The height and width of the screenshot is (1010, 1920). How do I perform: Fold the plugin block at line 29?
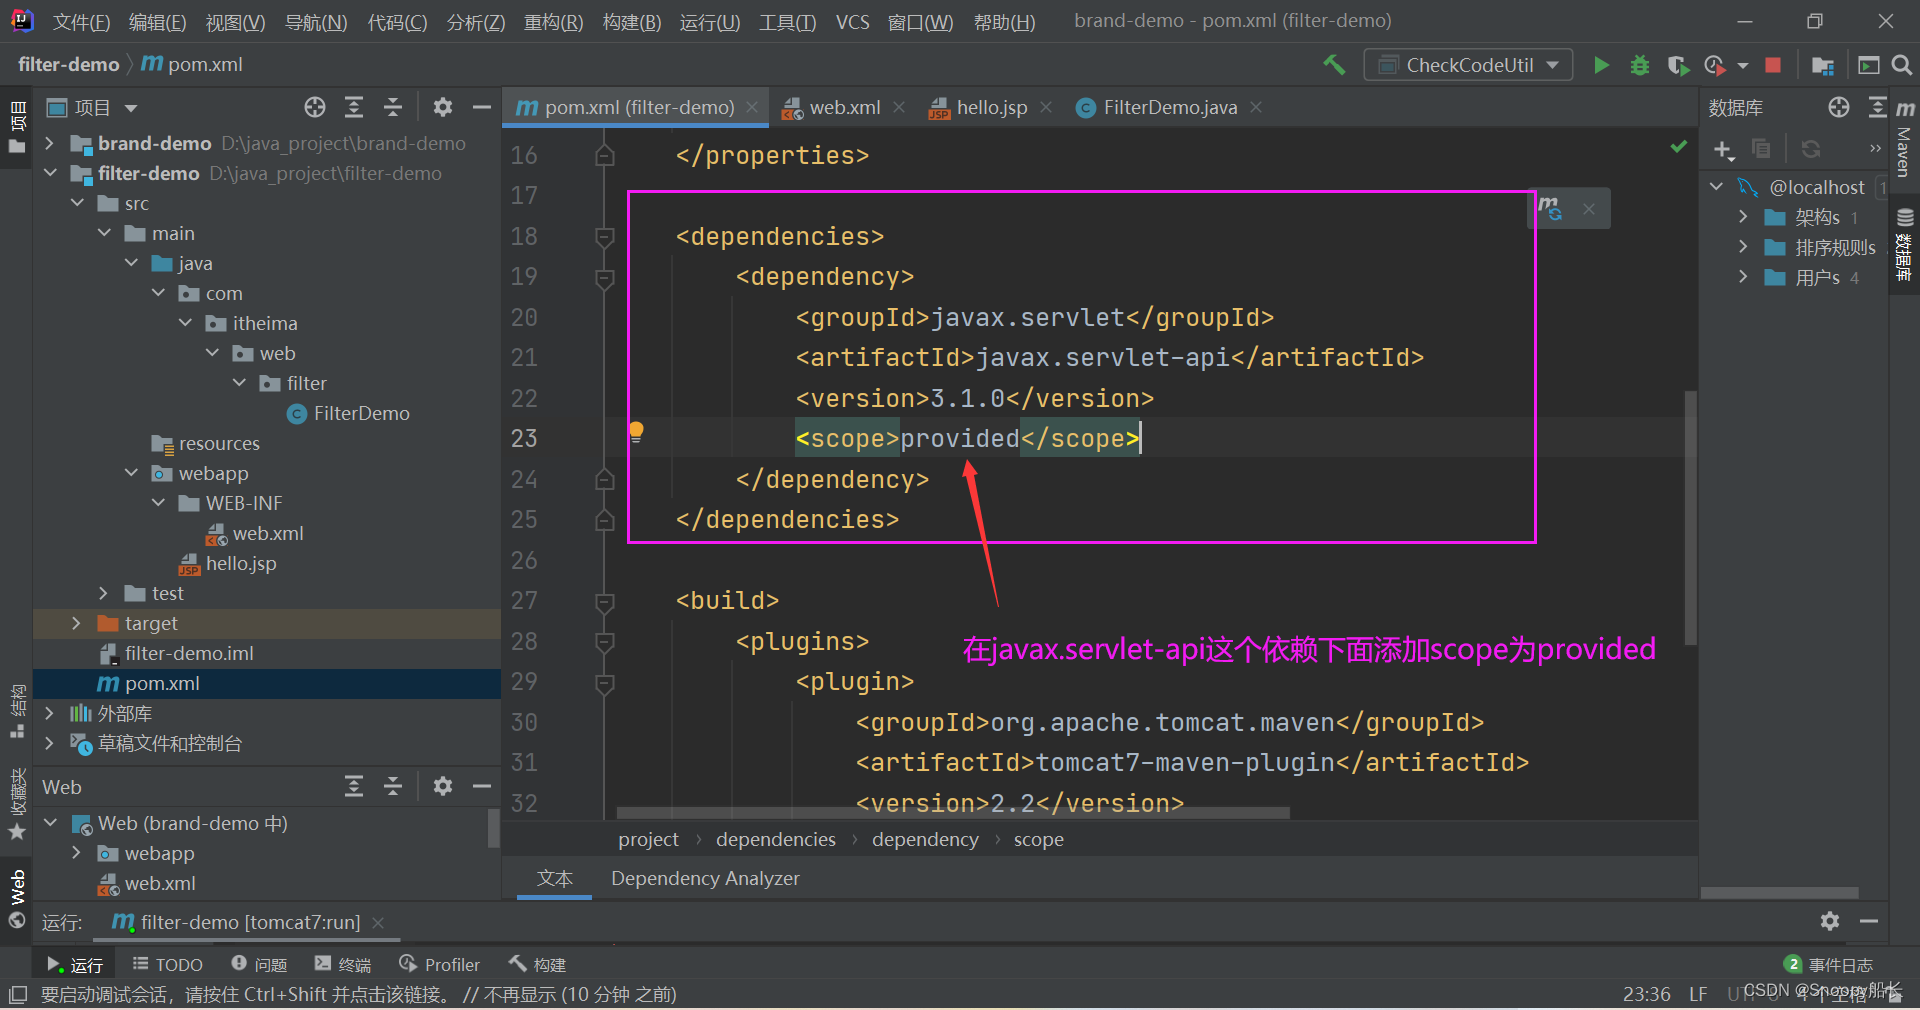tap(604, 682)
